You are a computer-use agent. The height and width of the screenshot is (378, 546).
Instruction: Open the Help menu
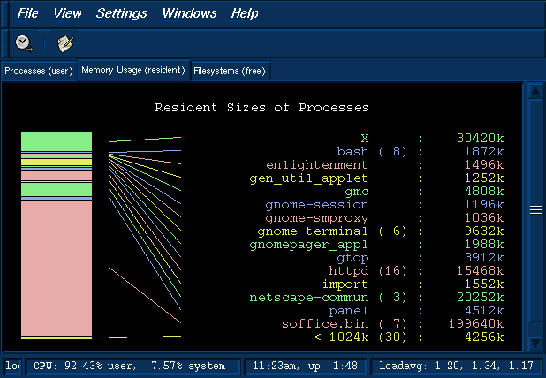(244, 14)
